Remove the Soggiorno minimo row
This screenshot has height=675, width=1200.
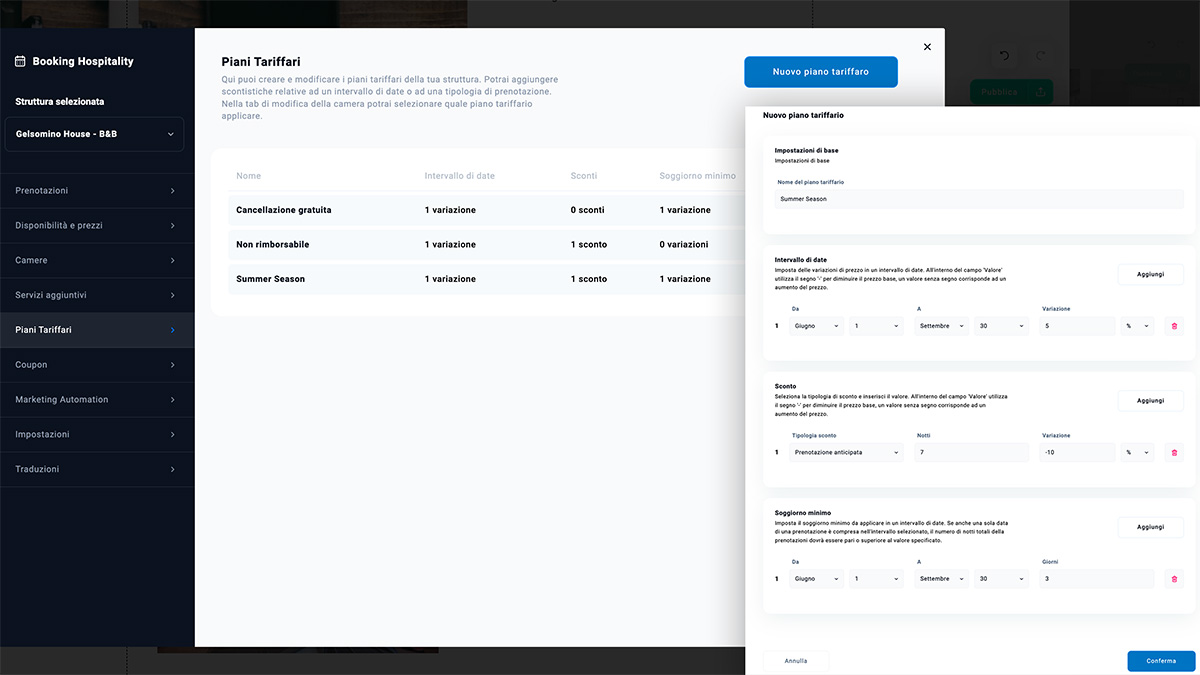click(1174, 579)
